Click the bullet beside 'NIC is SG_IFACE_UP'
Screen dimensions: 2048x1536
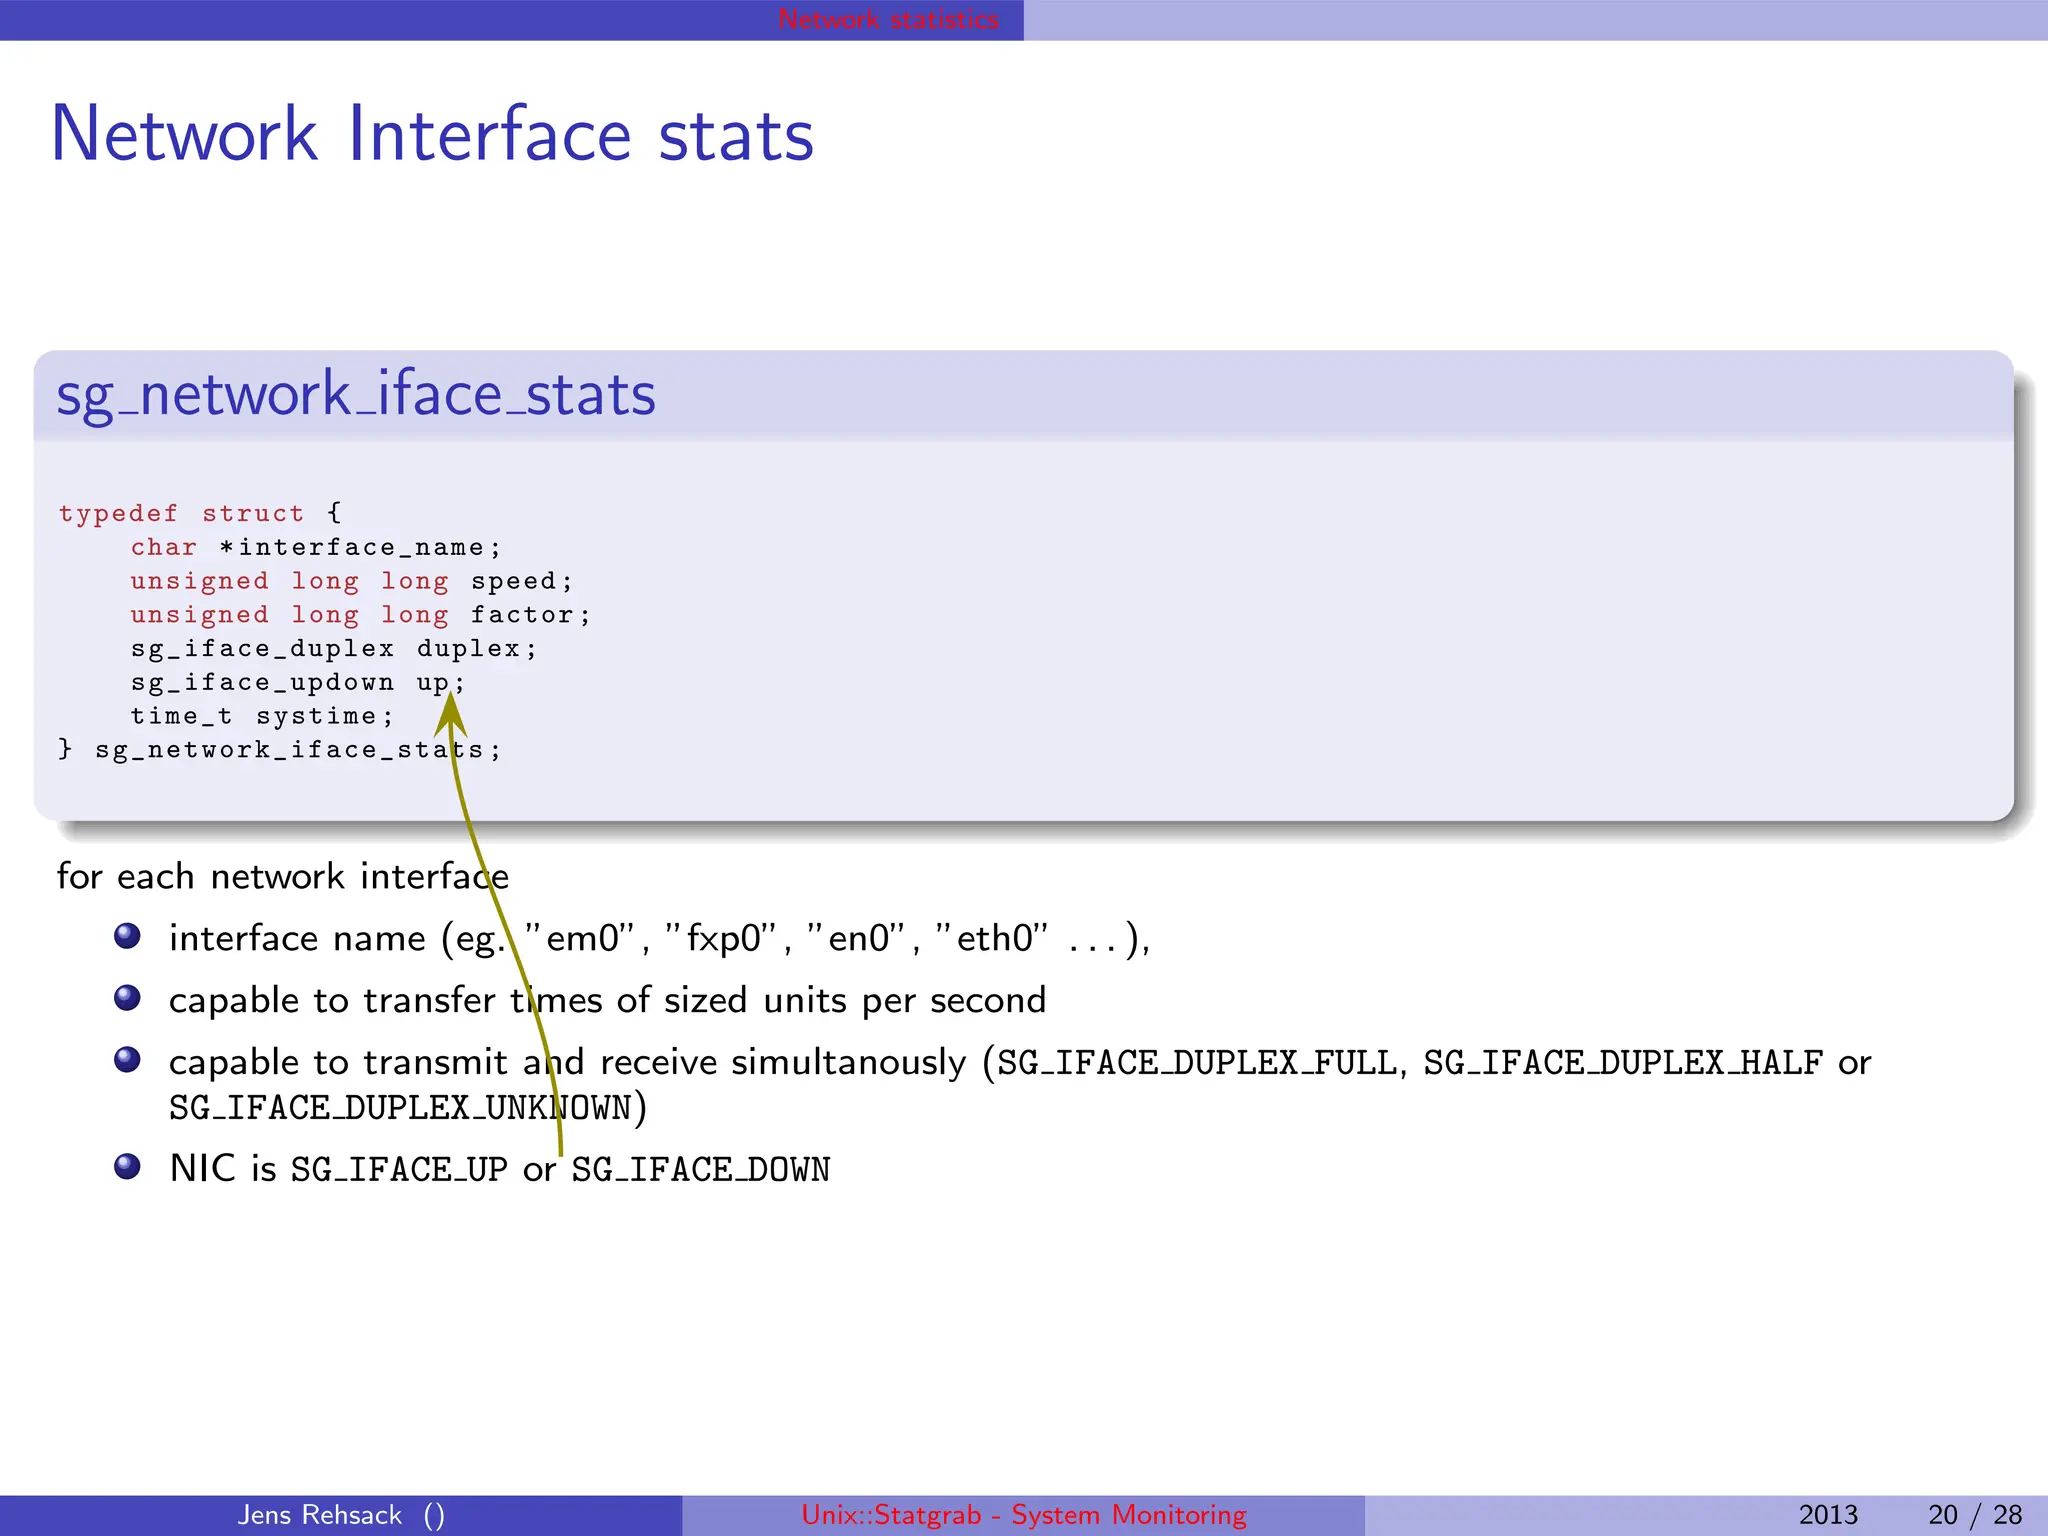[127, 1166]
